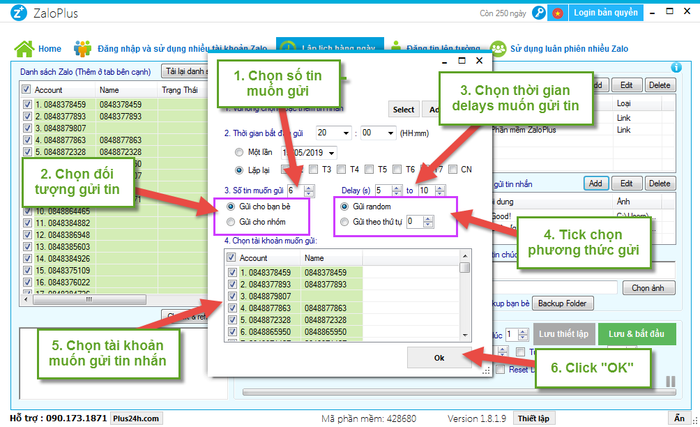Tick T6 weekday checkbox

(396, 169)
